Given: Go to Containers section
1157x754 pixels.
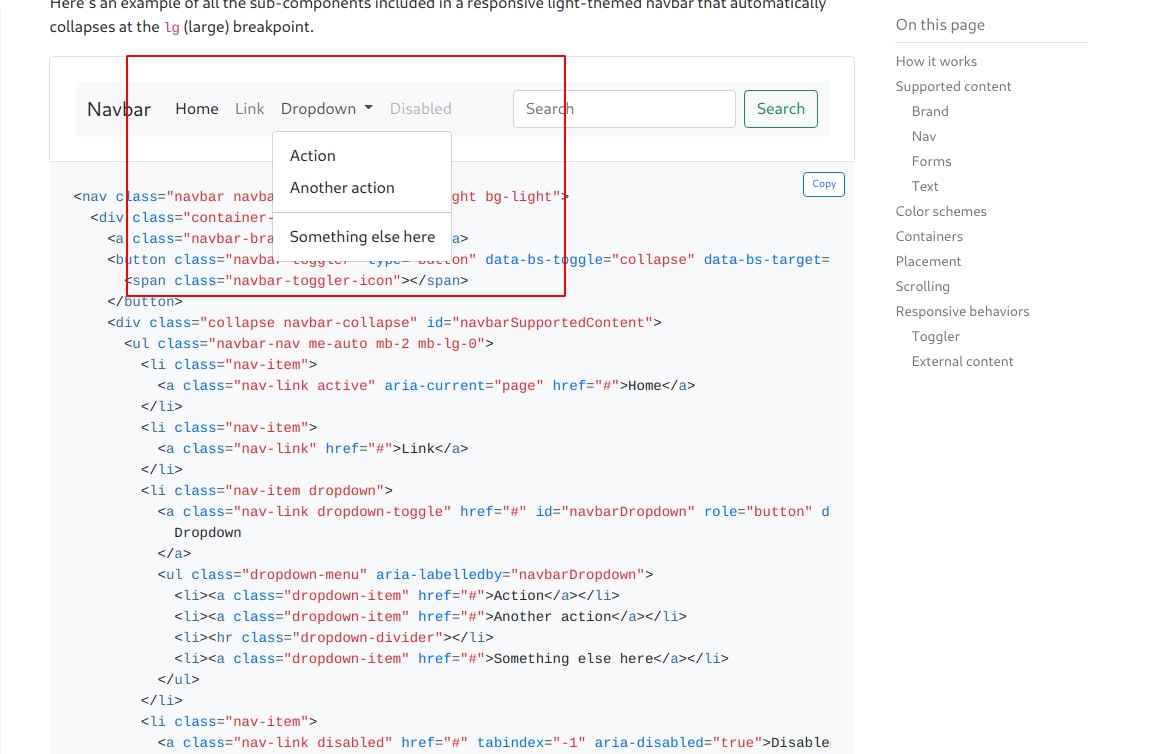Looking at the screenshot, I should [x=929, y=237].
